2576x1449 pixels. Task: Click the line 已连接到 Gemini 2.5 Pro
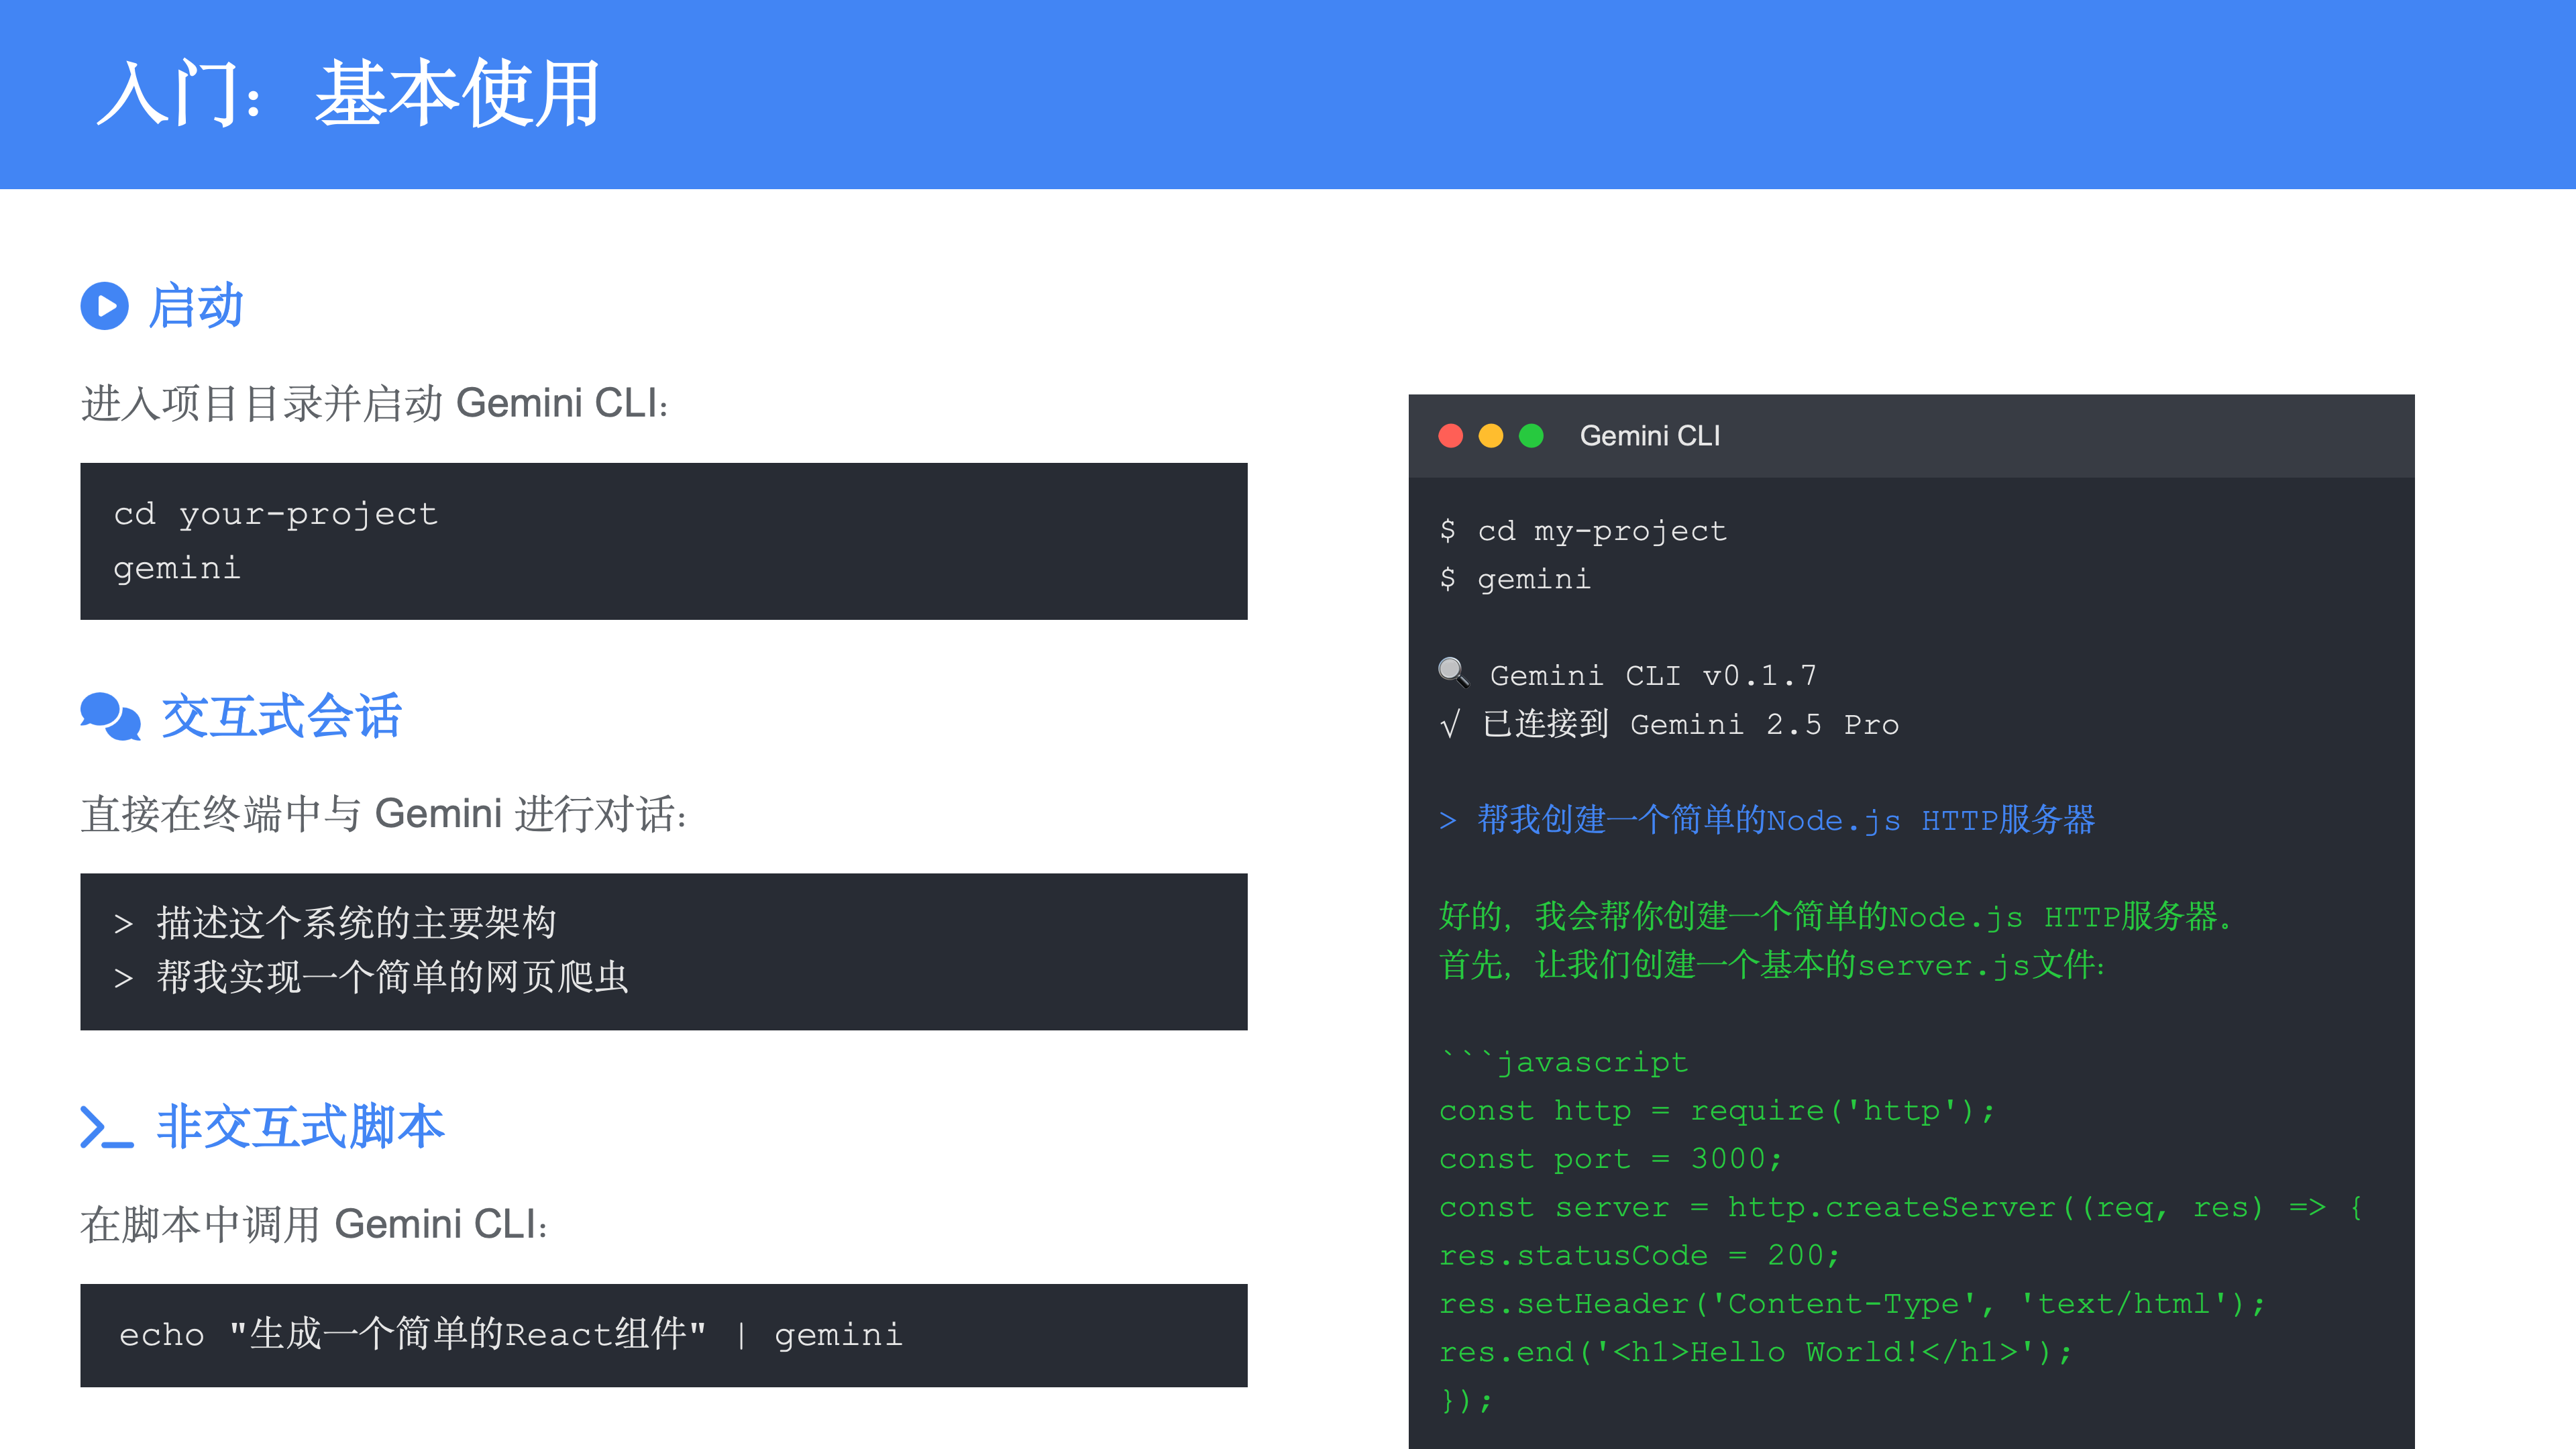tap(1669, 724)
